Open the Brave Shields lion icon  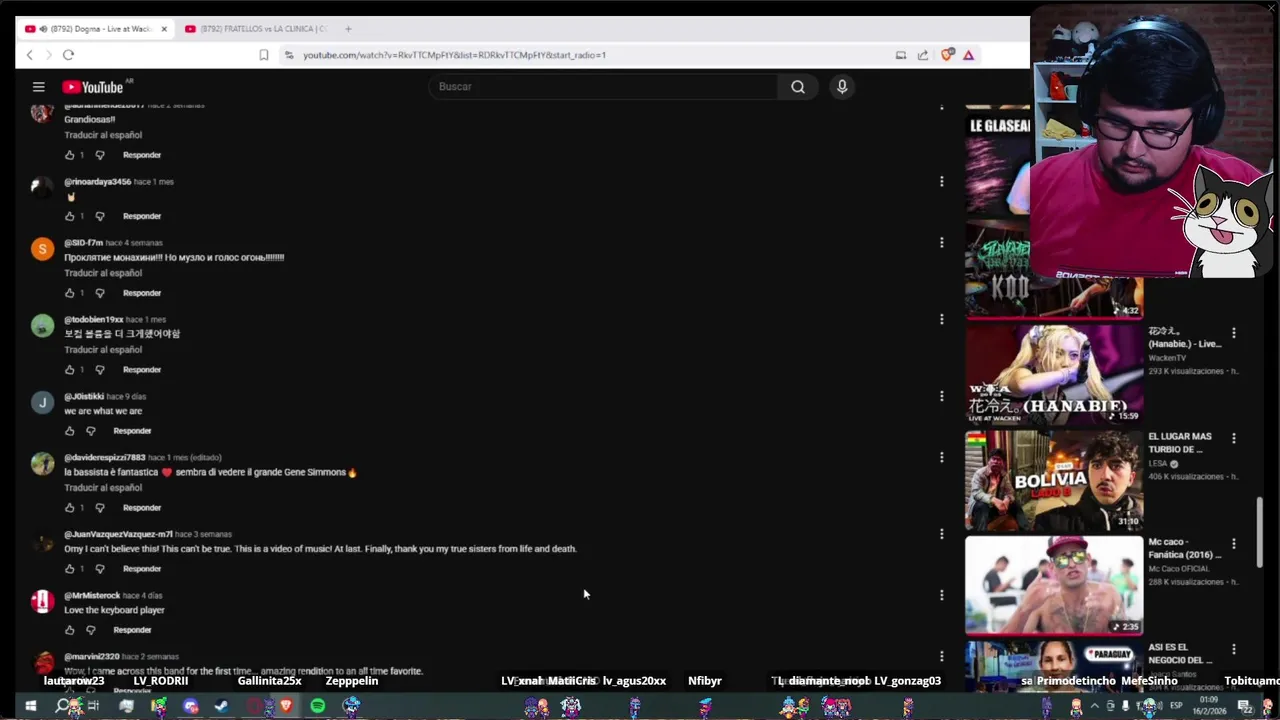[x=947, y=55]
